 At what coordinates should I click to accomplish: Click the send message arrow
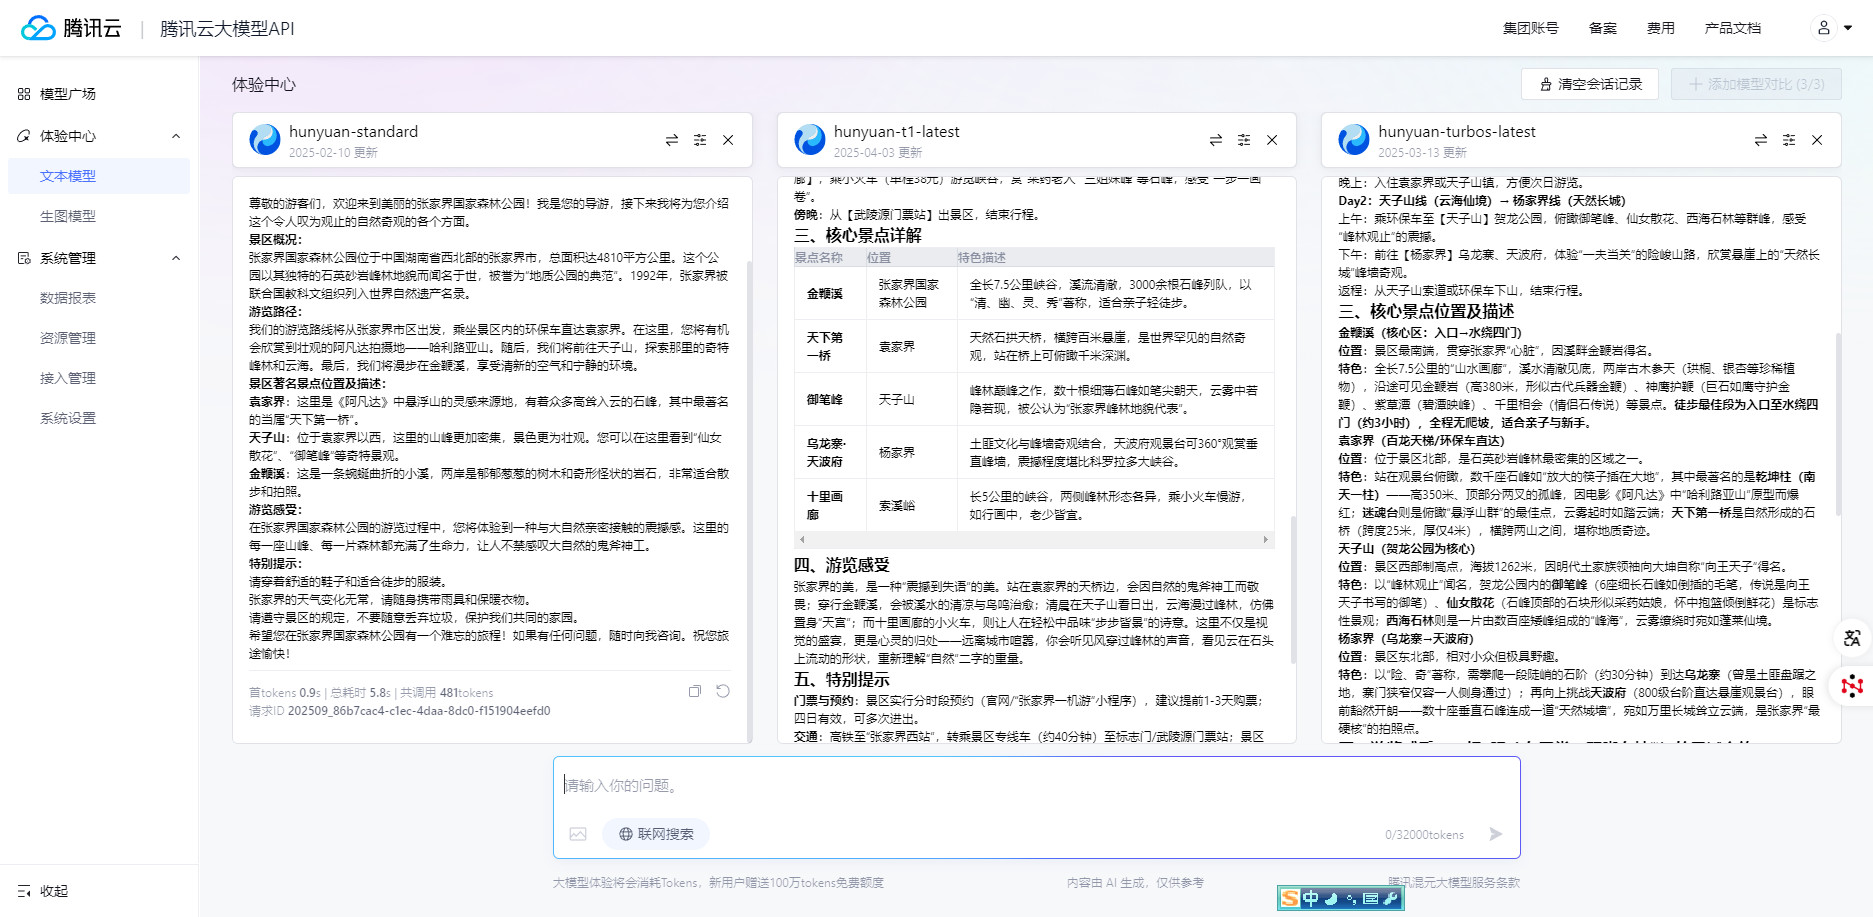(x=1496, y=834)
